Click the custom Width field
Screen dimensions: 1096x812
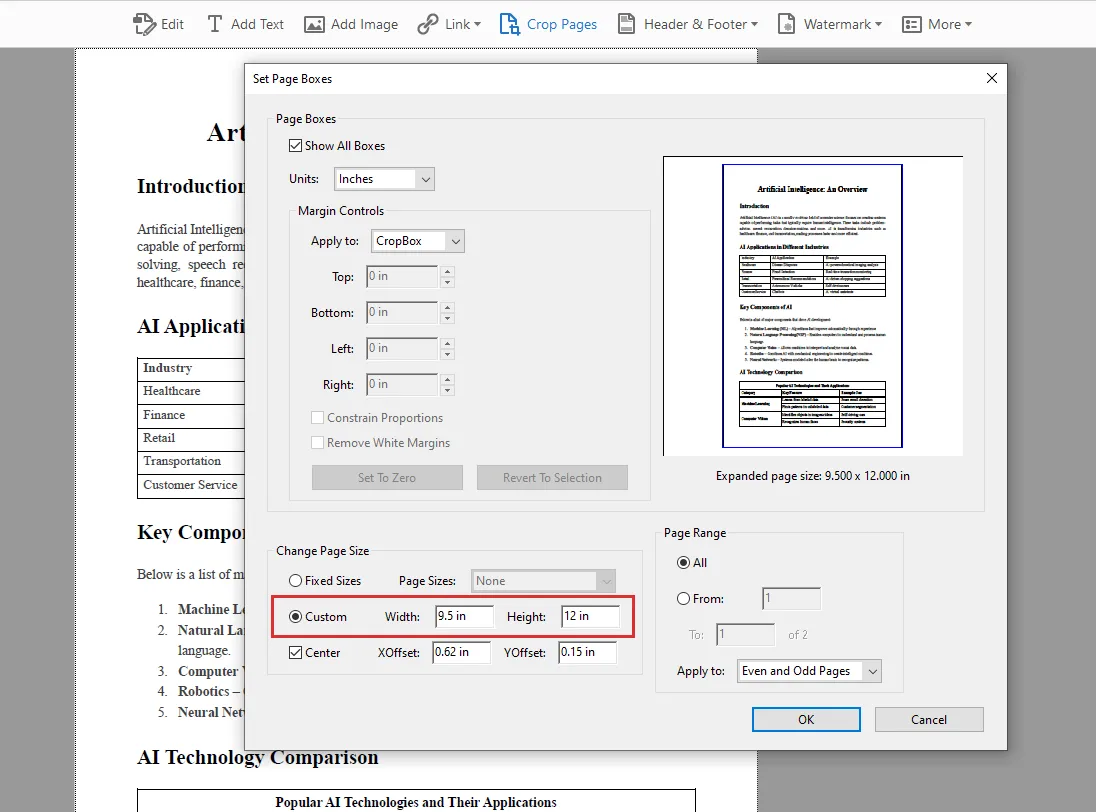click(464, 616)
